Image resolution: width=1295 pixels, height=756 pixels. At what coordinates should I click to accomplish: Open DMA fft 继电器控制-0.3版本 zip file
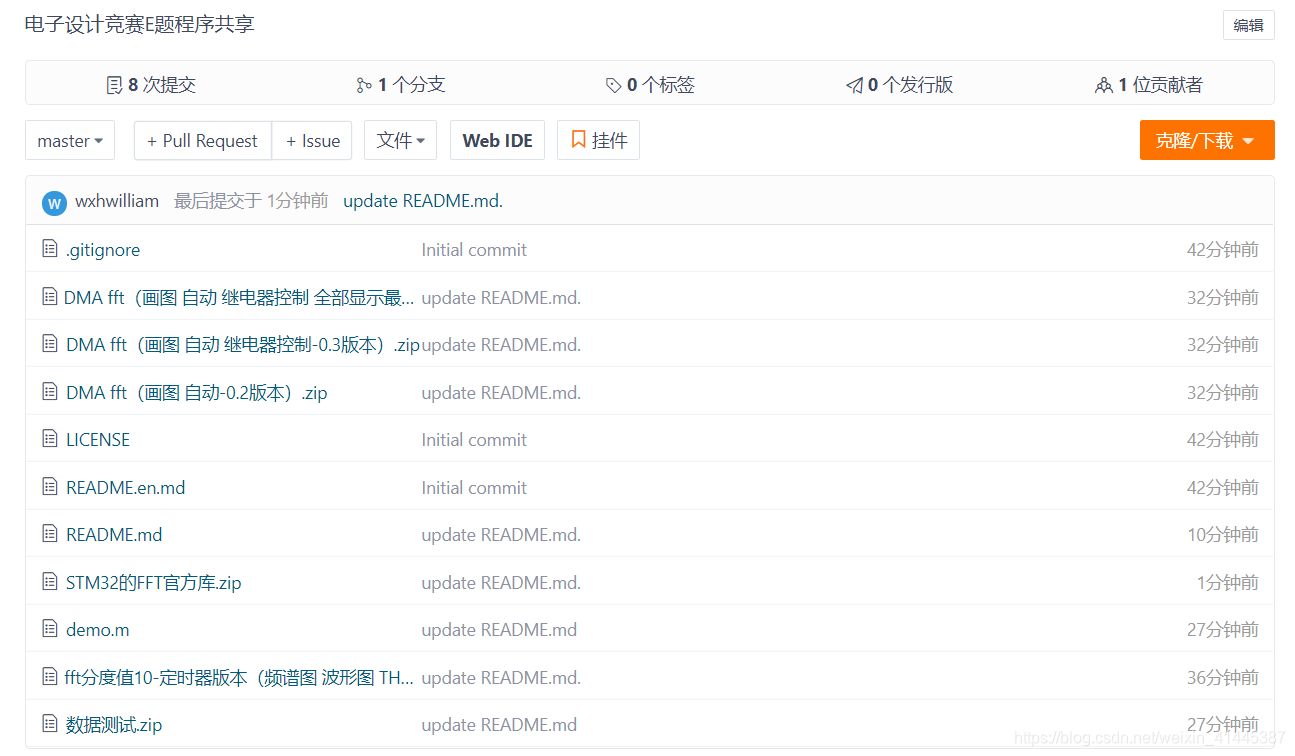point(243,345)
